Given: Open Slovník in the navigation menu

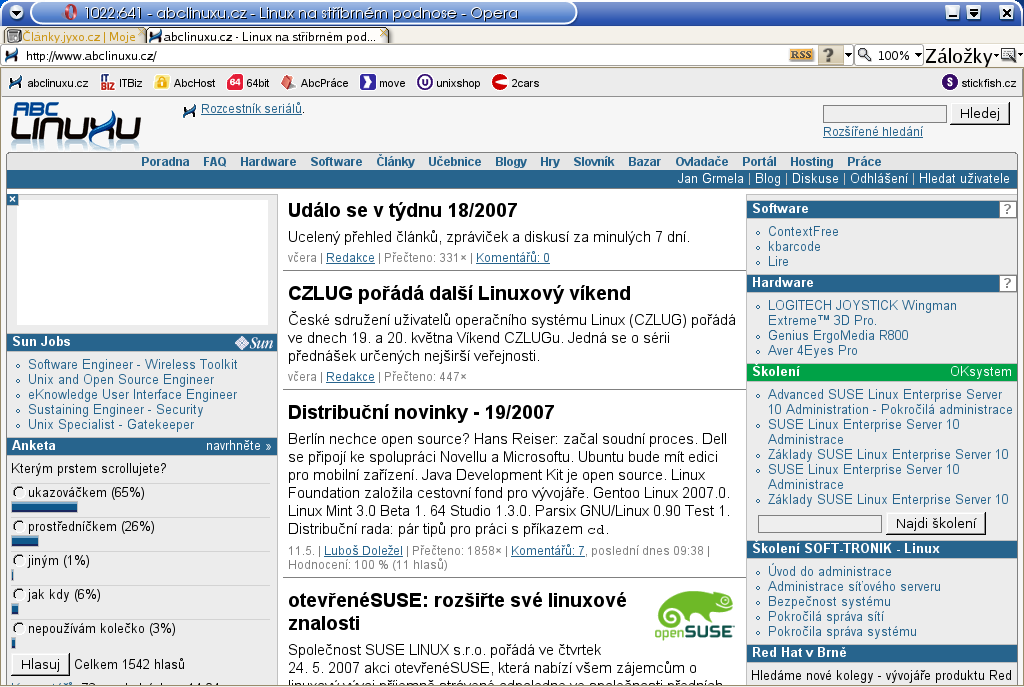Looking at the screenshot, I should coord(594,161).
